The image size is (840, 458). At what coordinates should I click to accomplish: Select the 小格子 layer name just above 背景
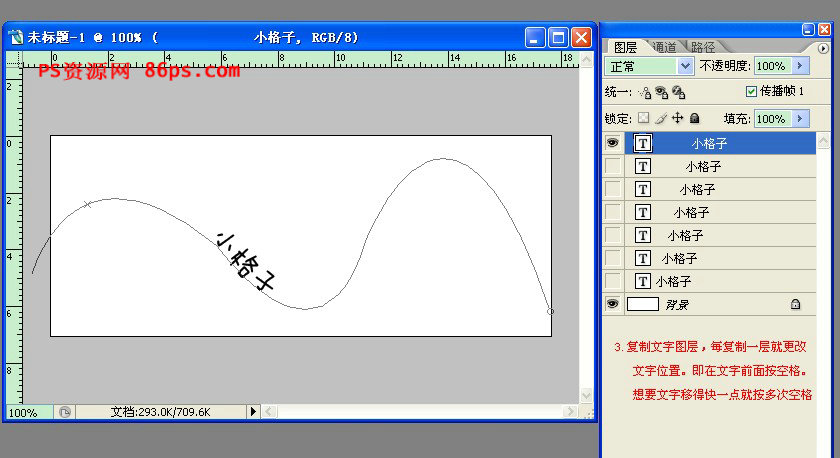pyautogui.click(x=673, y=282)
